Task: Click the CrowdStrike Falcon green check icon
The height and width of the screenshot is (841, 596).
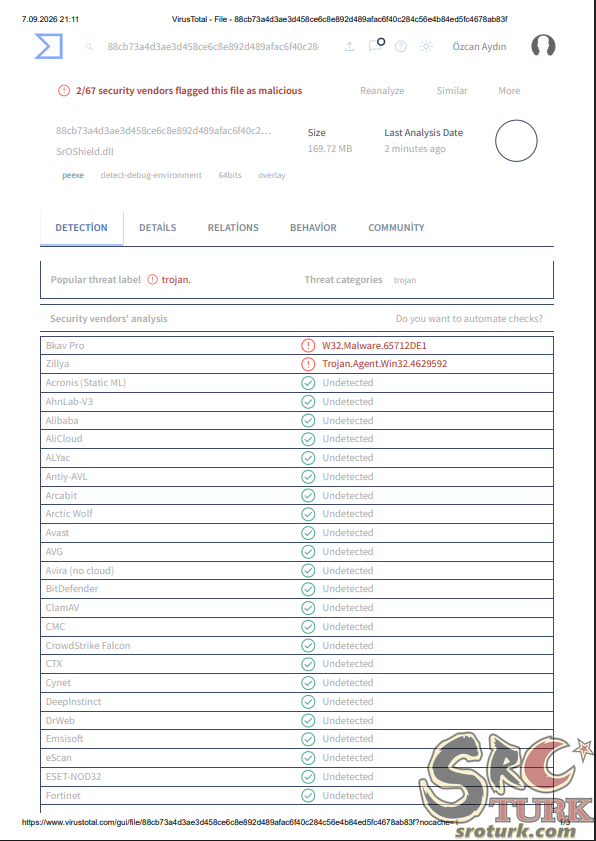Action: (x=308, y=645)
